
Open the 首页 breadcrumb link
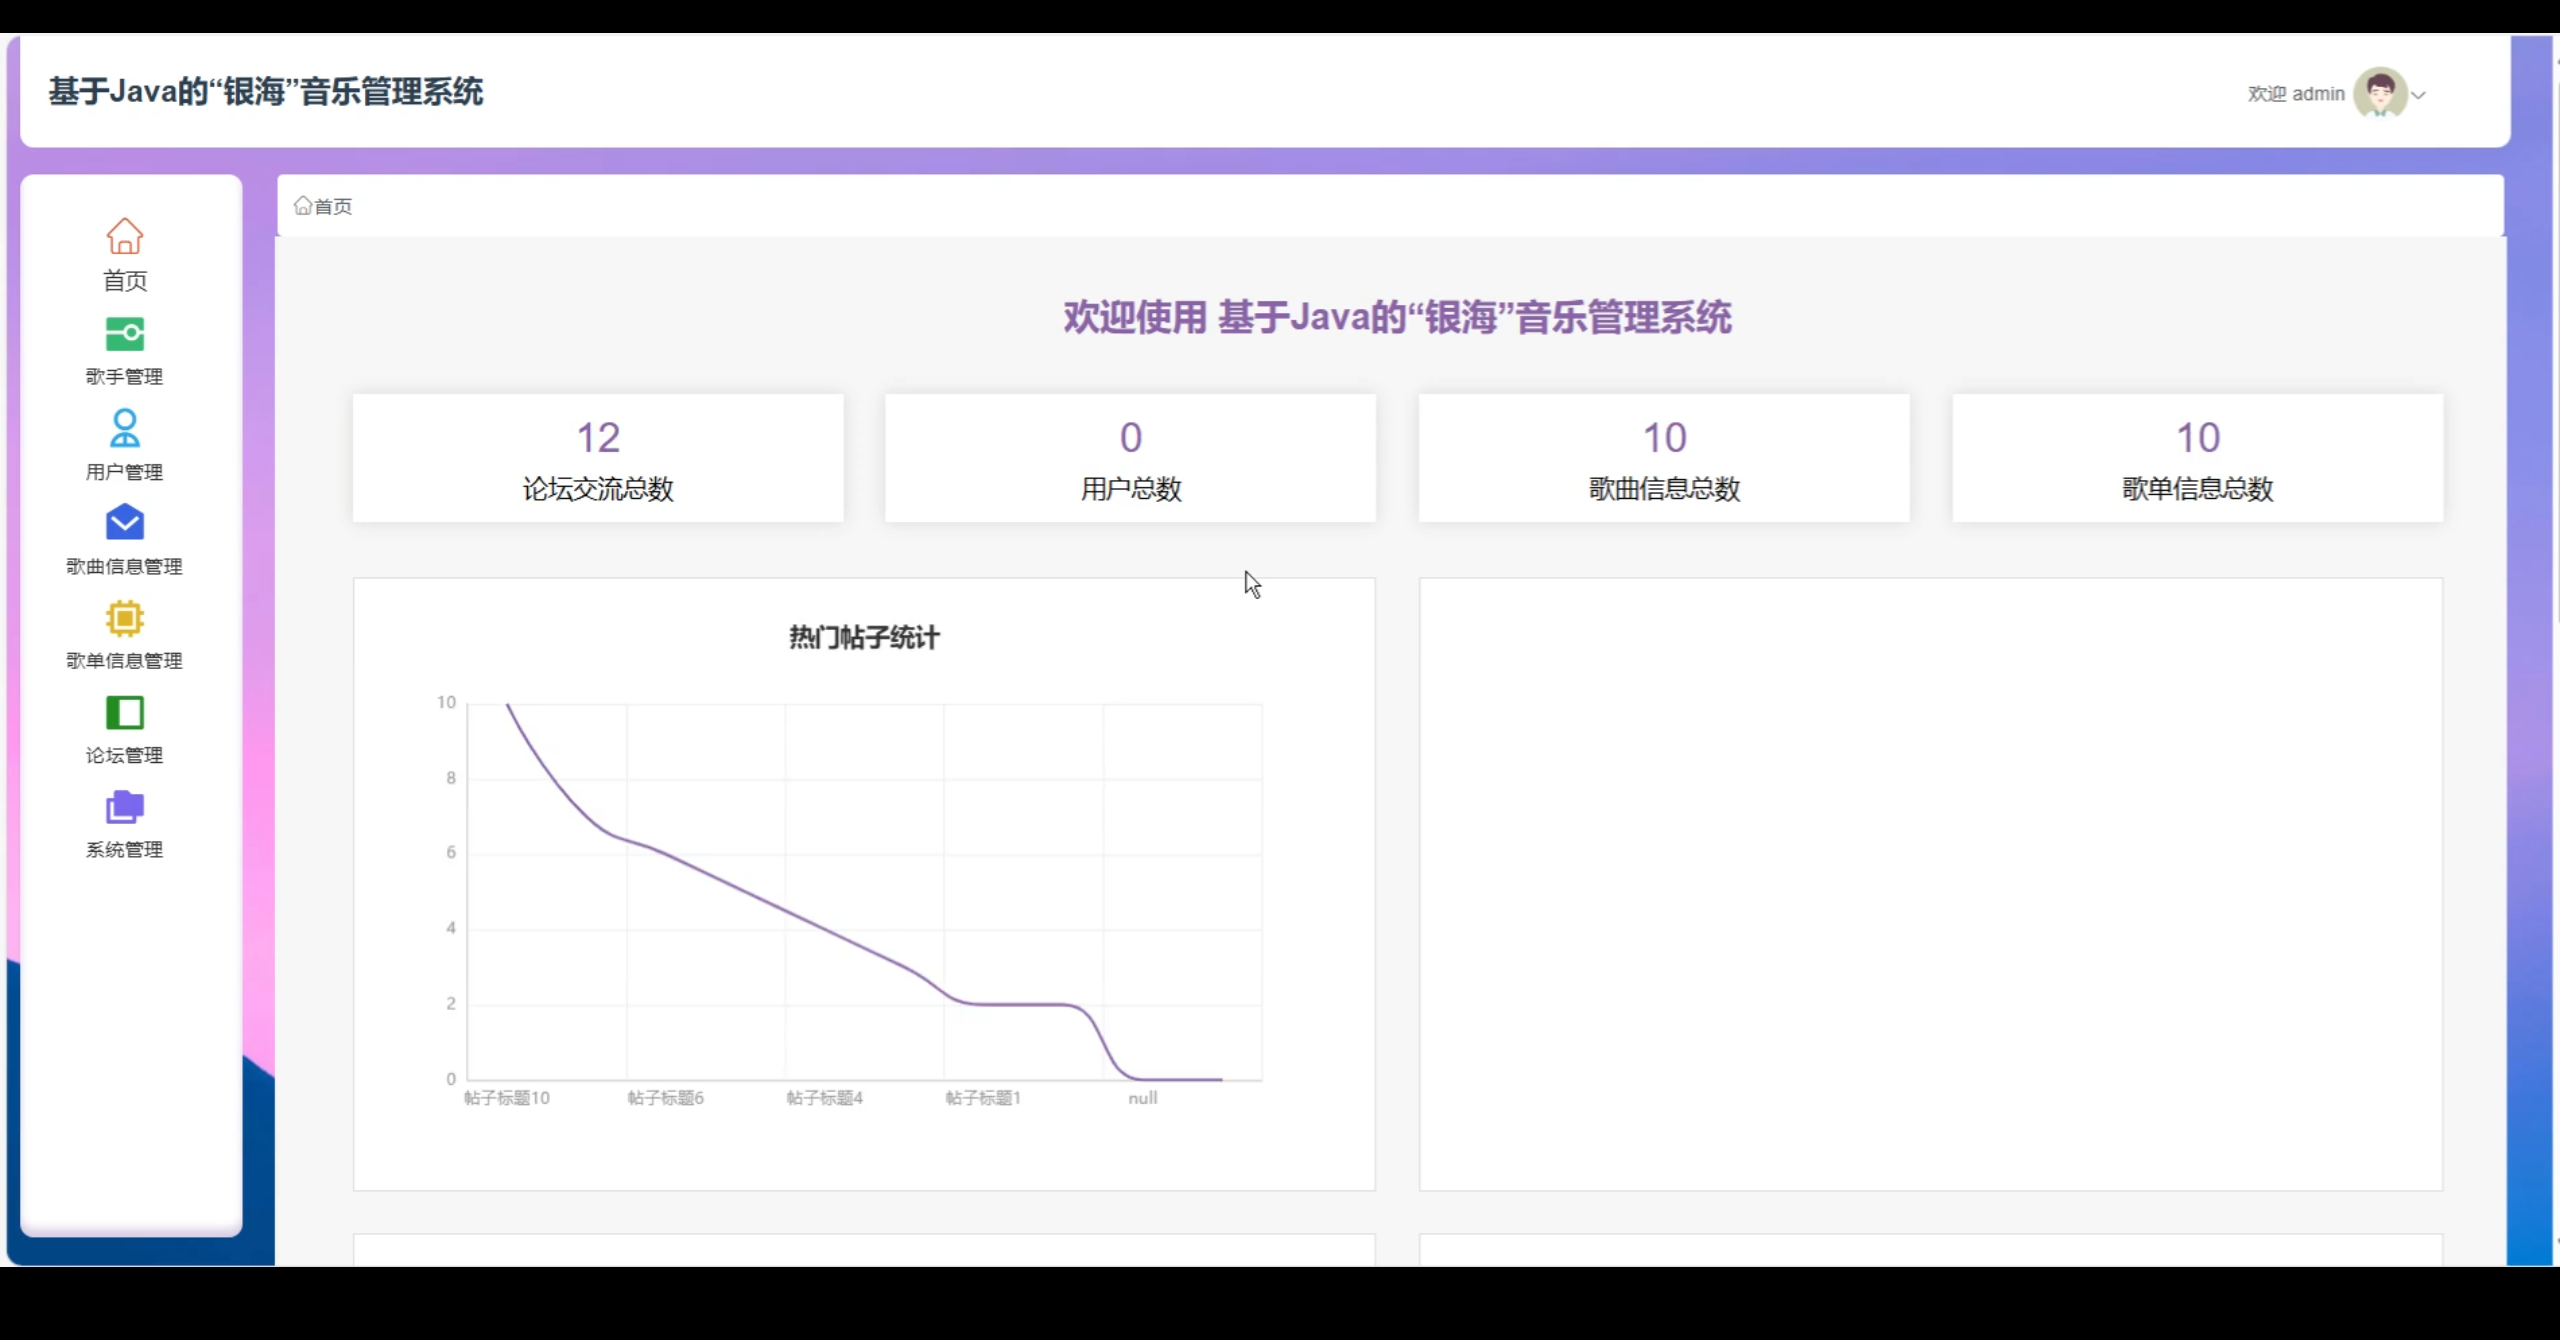331,206
